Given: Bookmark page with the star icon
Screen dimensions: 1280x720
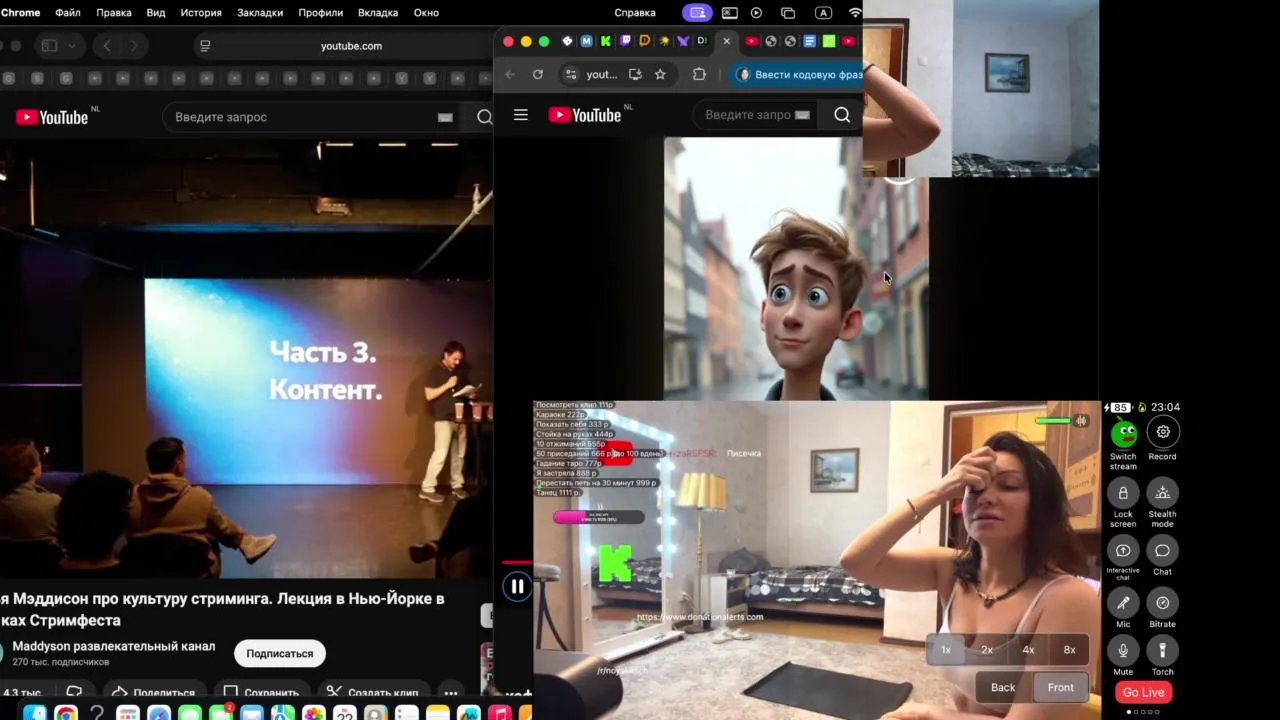Looking at the screenshot, I should (660, 74).
